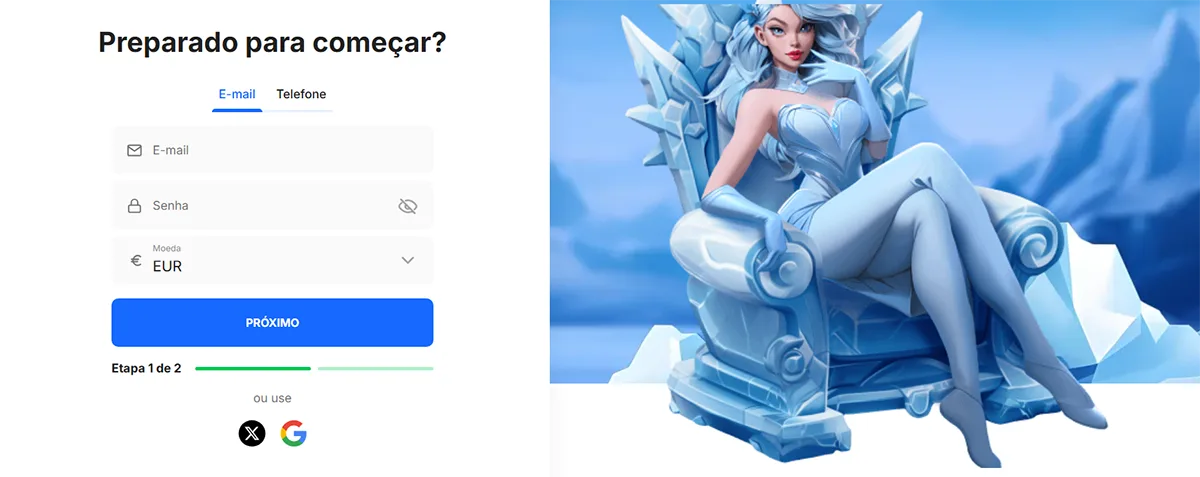Click the "ou use" text

[x=272, y=398]
